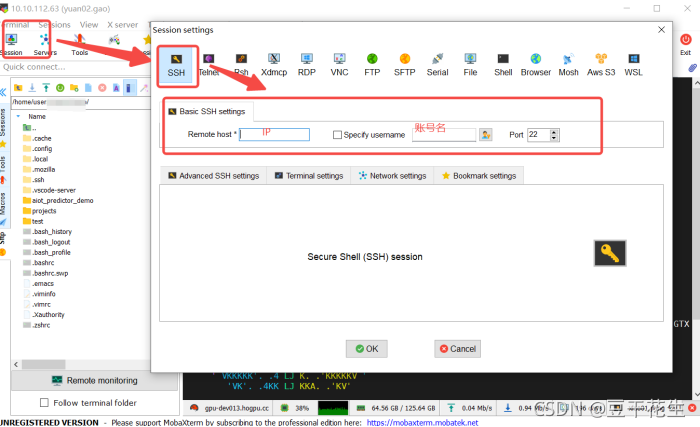Click the download arrow in SFTP toolbar
The width and height of the screenshot is (700, 427).
pos(32,88)
